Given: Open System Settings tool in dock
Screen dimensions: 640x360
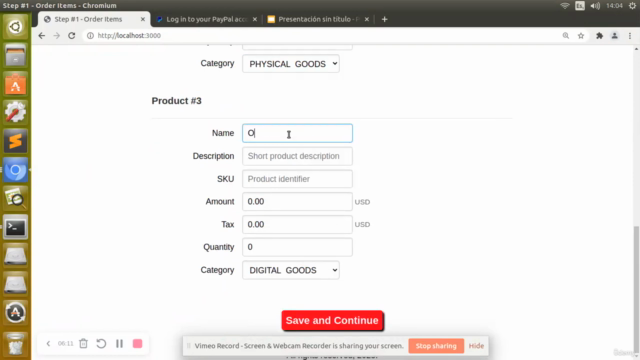Looking at the screenshot, I should coord(16,113).
